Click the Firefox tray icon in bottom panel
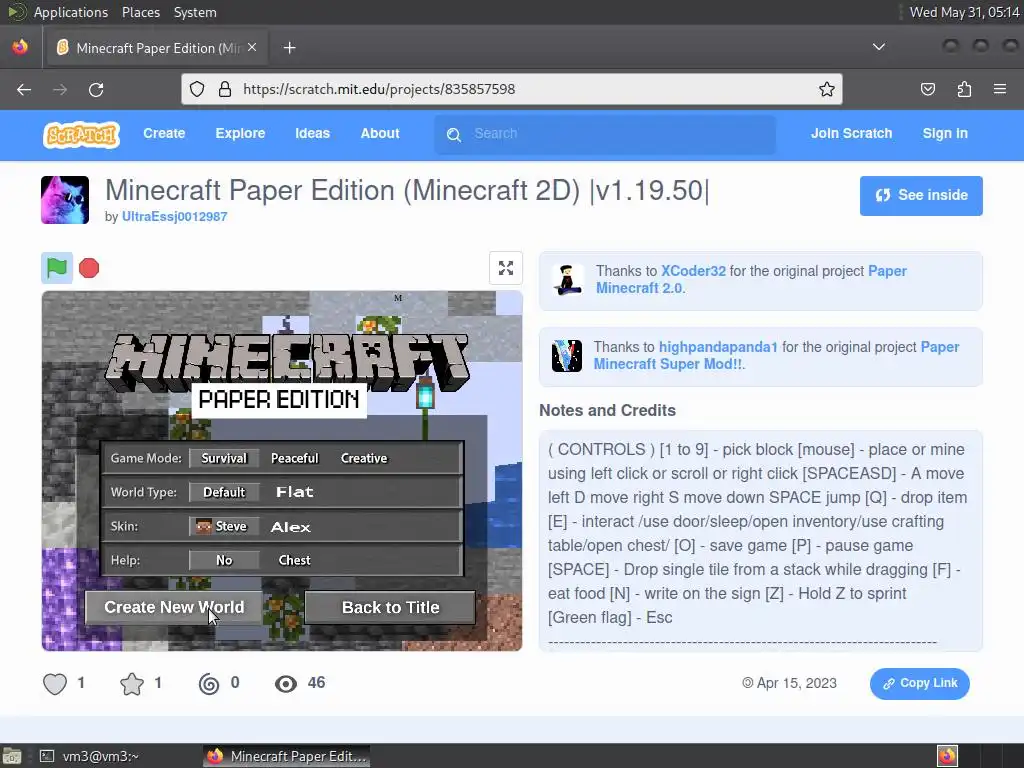Screen dimensions: 1024x768 pos(947,756)
